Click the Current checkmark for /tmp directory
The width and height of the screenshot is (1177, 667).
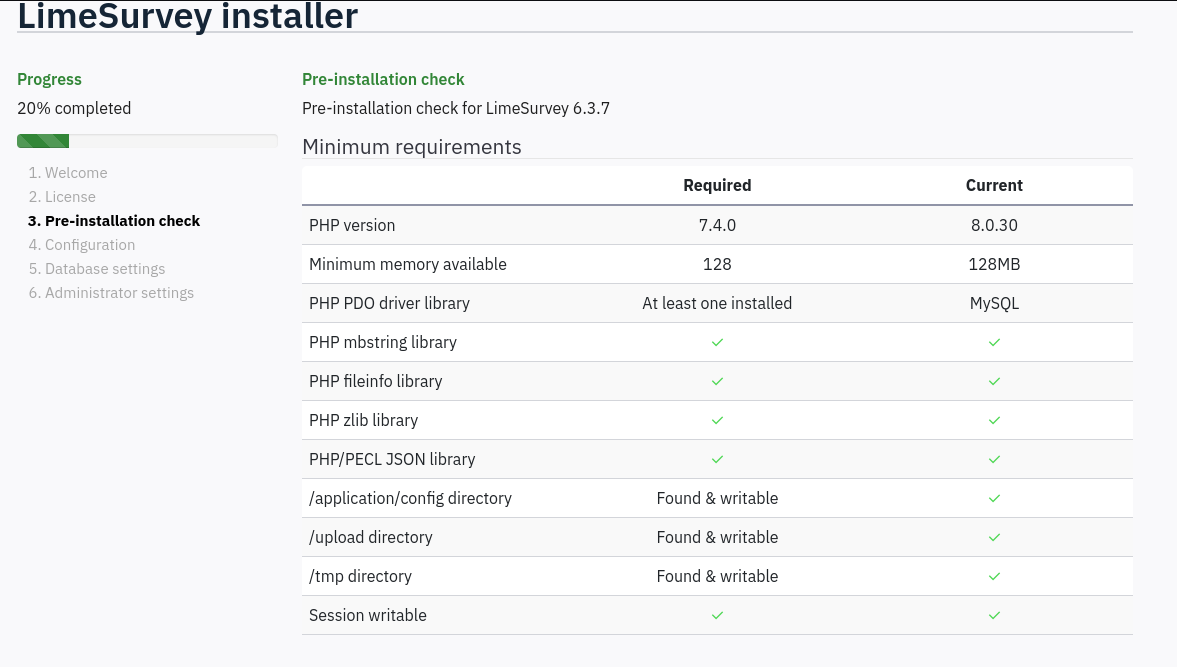[x=994, y=576]
